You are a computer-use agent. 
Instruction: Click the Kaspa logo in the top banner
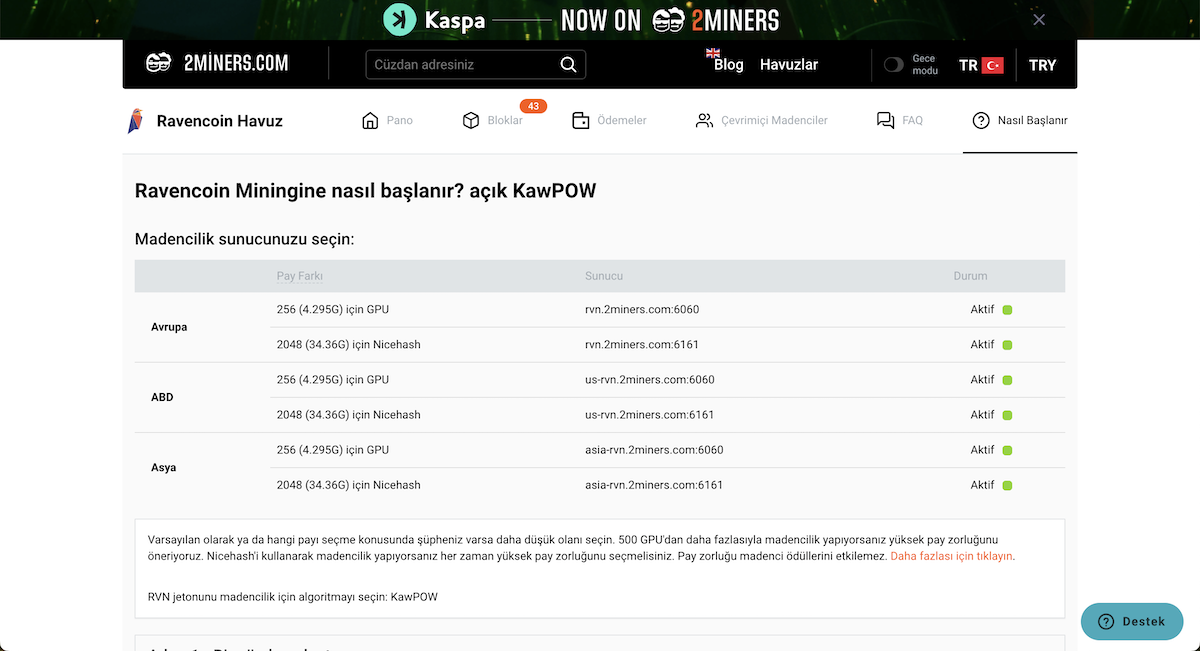399,19
